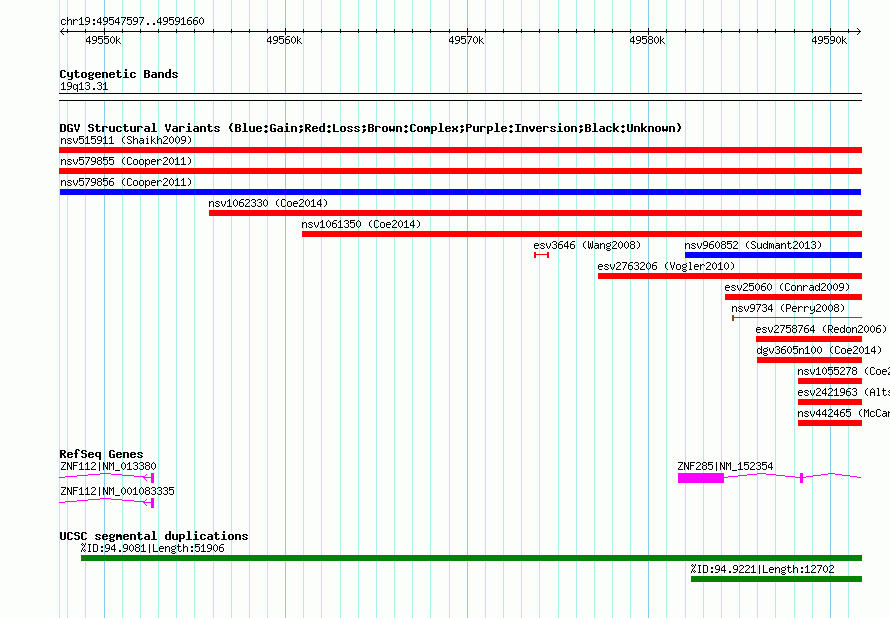Click the Cytogenetic Bands track title
This screenshot has height=618, width=890.
click(x=119, y=74)
